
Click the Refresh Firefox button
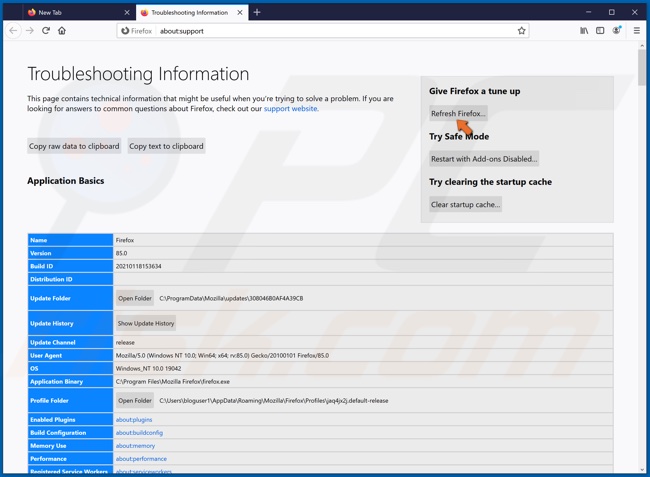[x=458, y=113]
